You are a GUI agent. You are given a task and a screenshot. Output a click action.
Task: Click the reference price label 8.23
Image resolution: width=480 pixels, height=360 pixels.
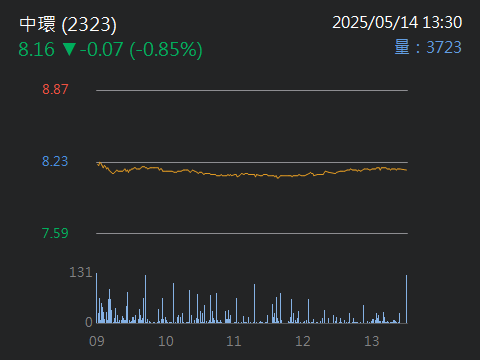55,161
